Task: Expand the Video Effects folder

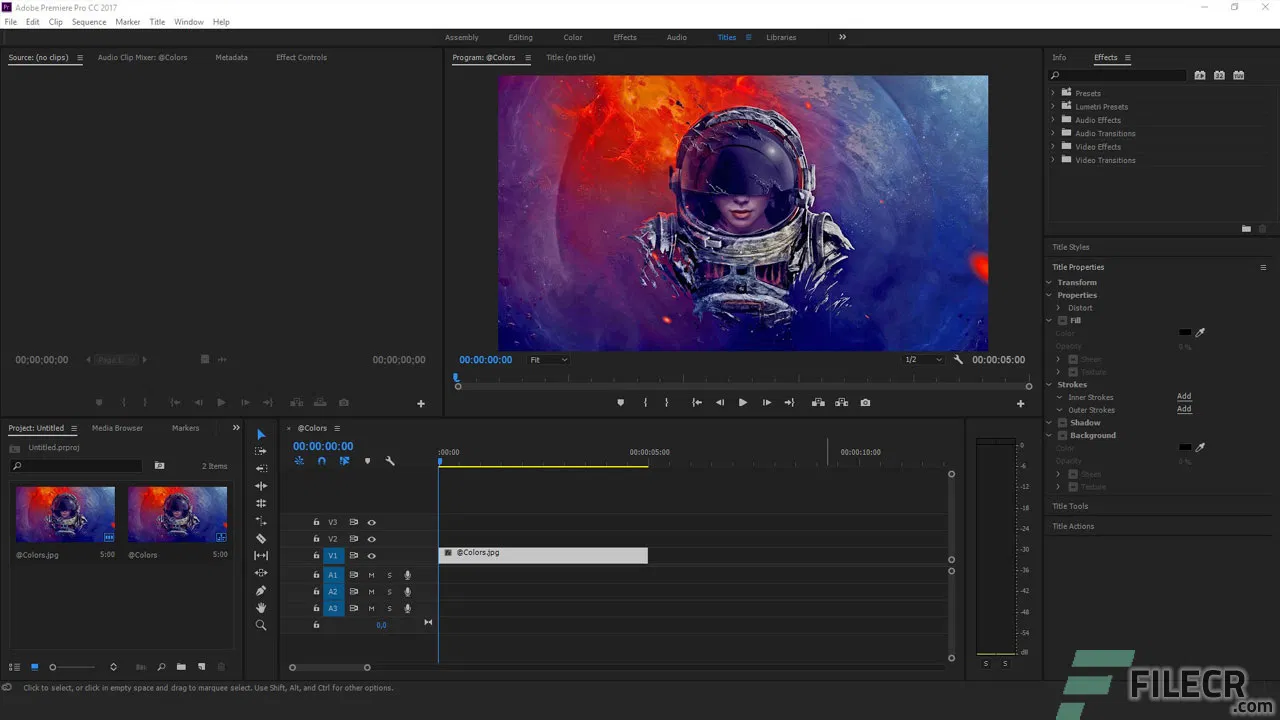Action: (1053, 147)
